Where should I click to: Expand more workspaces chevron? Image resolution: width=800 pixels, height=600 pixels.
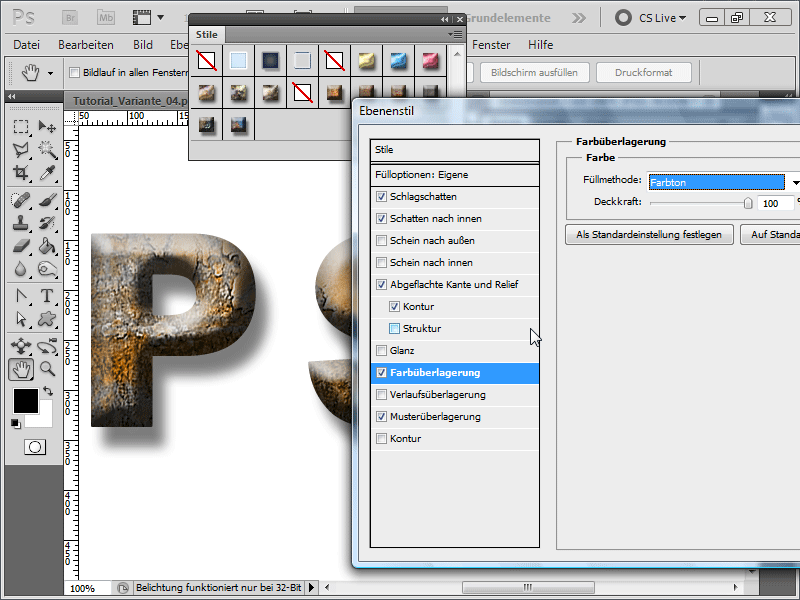click(x=579, y=18)
